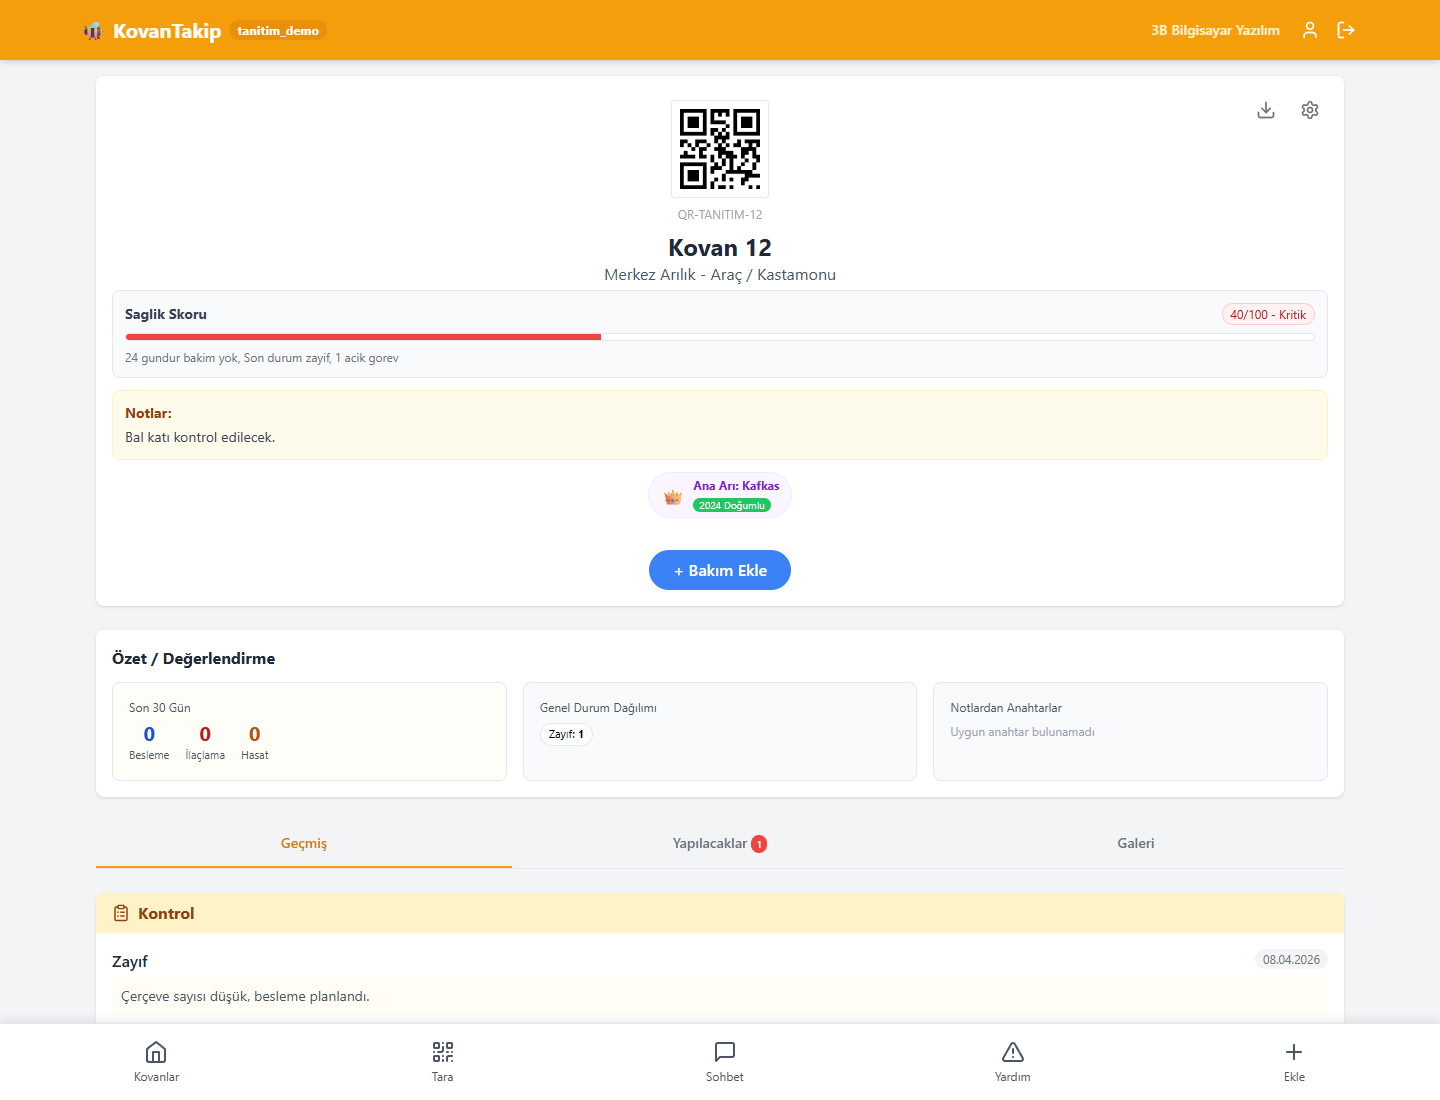Click the Kontrol clipboard icon

121,913
